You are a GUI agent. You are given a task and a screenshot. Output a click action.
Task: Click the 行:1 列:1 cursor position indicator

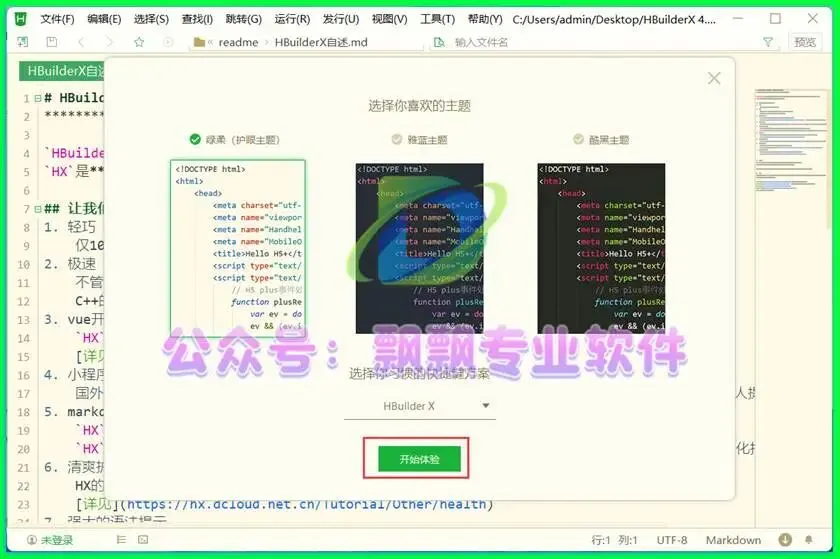(x=614, y=540)
